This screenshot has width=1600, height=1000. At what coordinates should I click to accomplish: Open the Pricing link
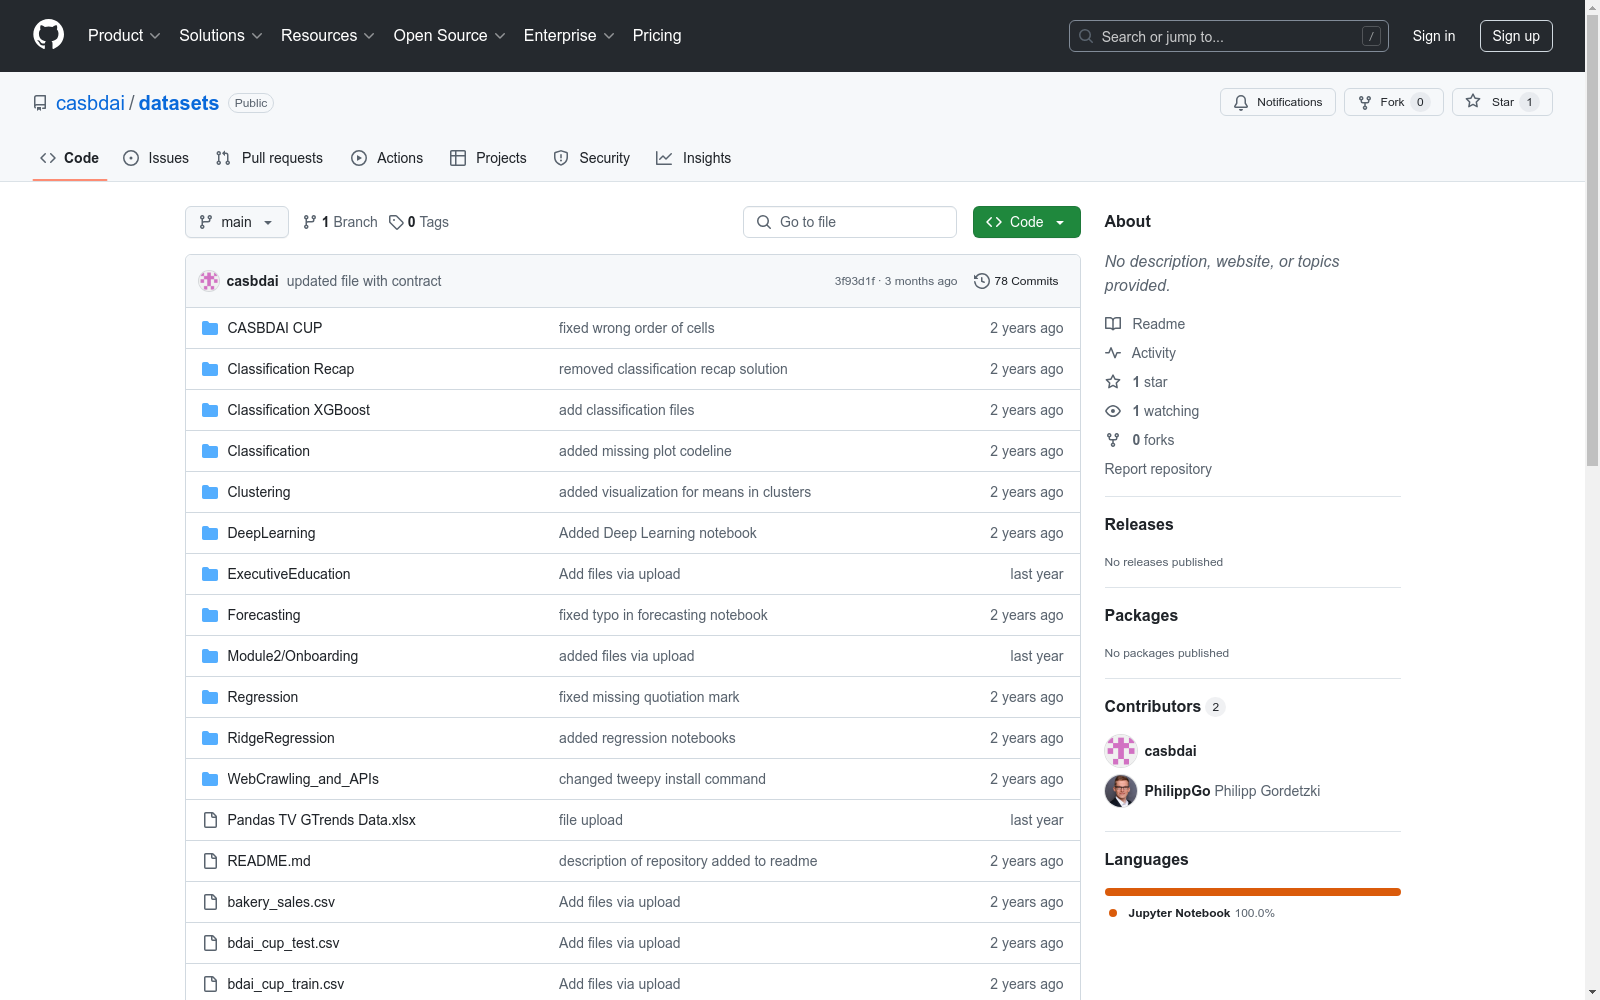pyautogui.click(x=657, y=35)
